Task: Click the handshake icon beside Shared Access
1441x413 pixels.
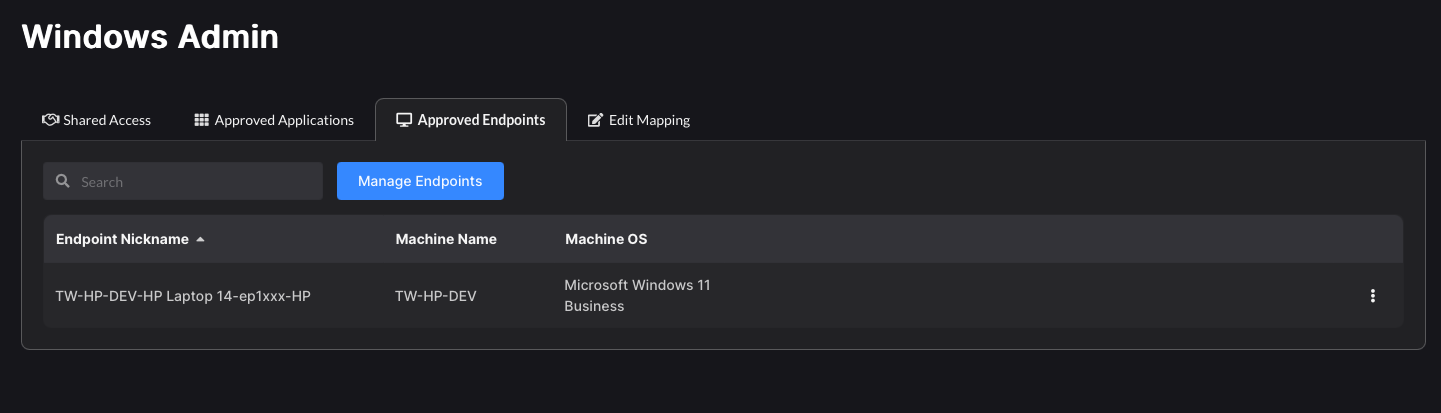Action: (x=50, y=120)
